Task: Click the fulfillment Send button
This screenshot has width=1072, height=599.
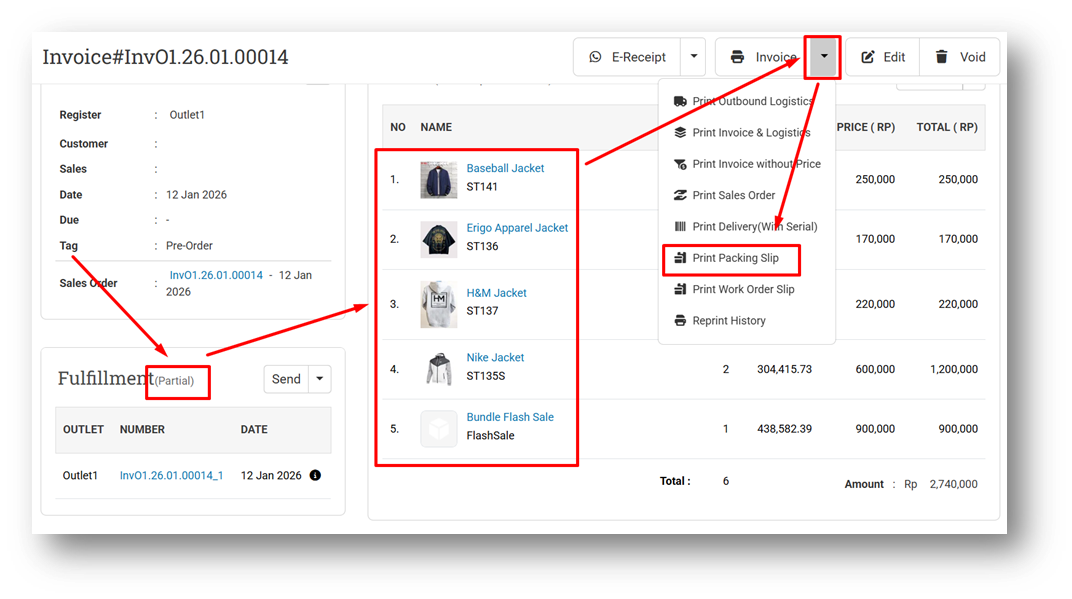Action: (x=286, y=379)
